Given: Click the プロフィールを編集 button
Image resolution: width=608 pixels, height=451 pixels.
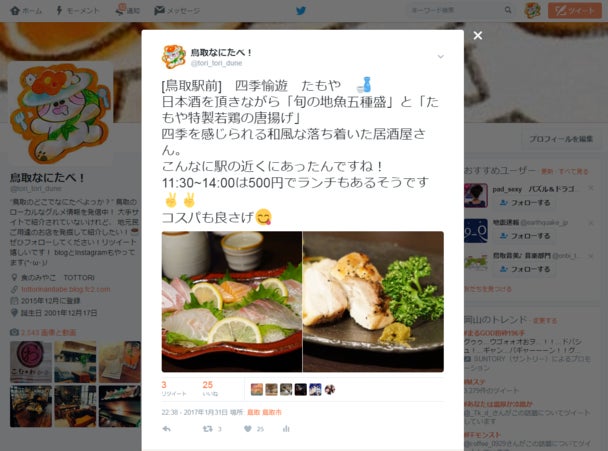Looking at the screenshot, I should [x=561, y=139].
